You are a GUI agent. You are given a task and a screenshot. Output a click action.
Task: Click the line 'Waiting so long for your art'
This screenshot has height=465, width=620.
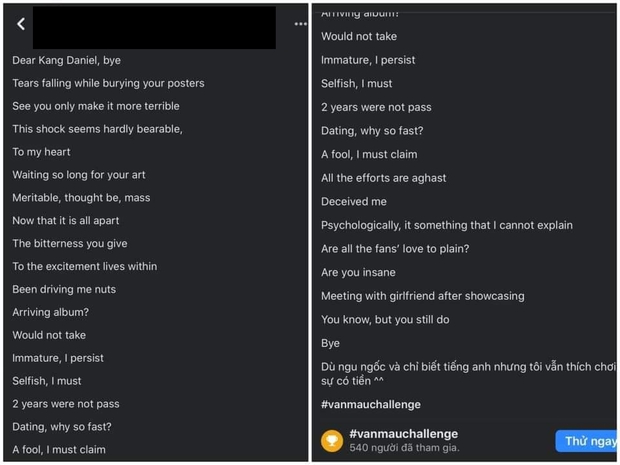pos(79,175)
